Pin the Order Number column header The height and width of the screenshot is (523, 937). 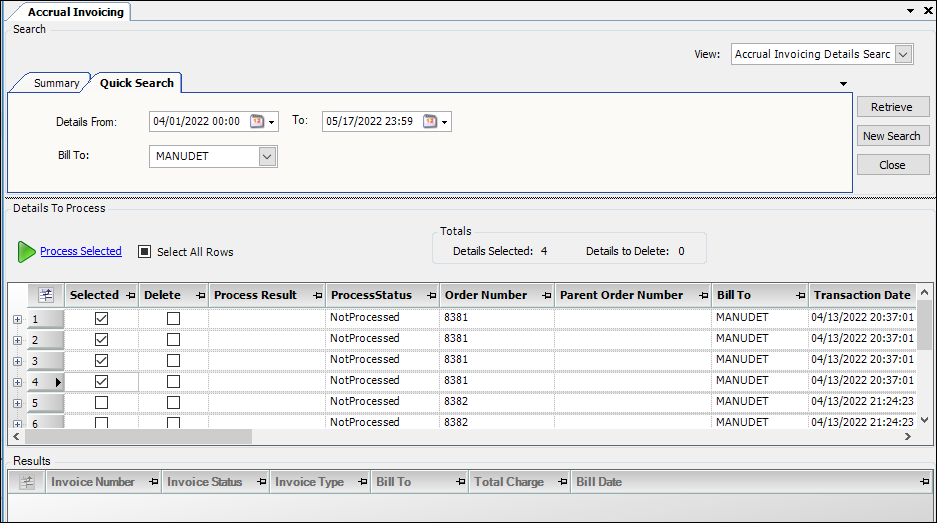[x=544, y=295]
